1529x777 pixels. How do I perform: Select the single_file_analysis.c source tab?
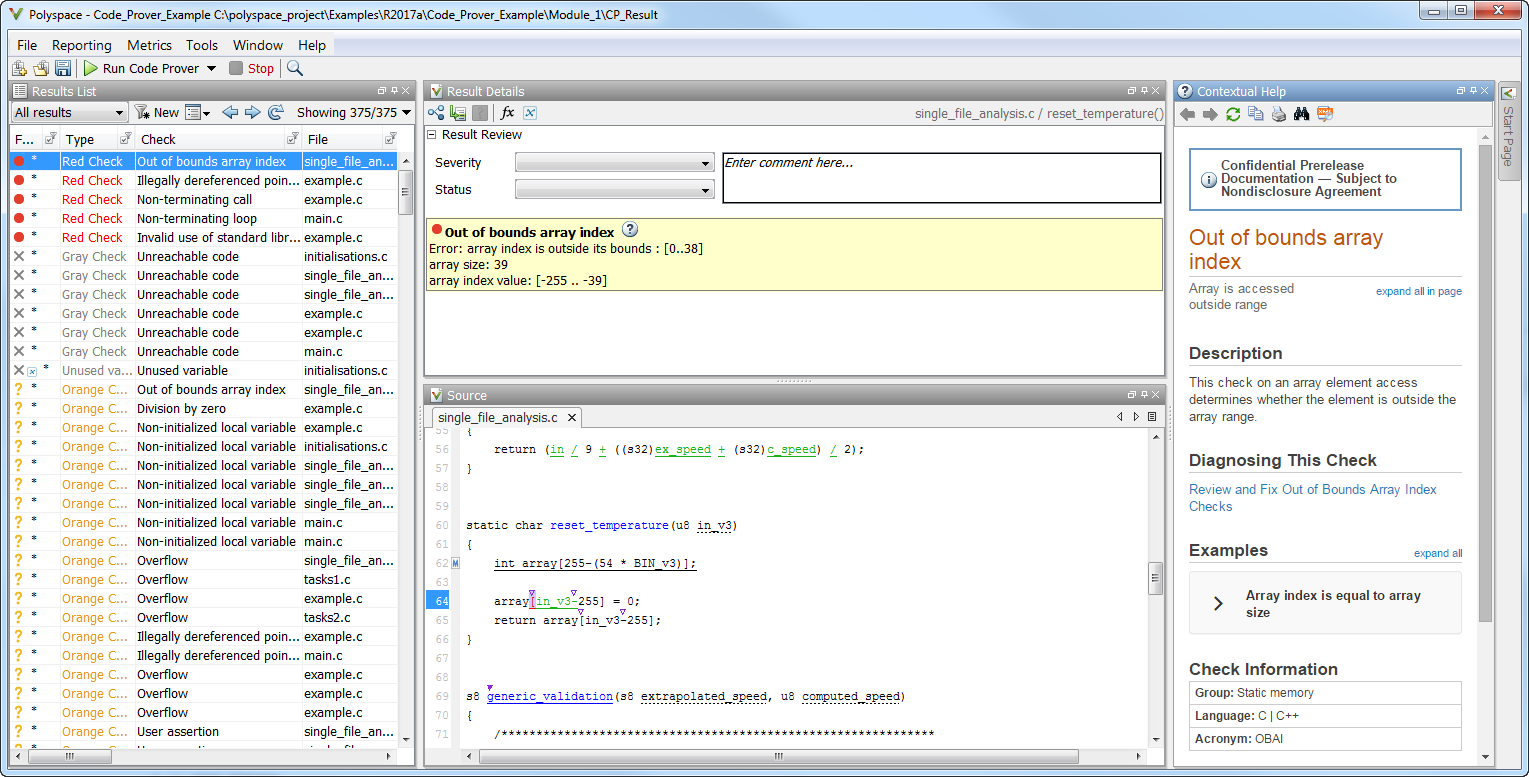(x=498, y=417)
